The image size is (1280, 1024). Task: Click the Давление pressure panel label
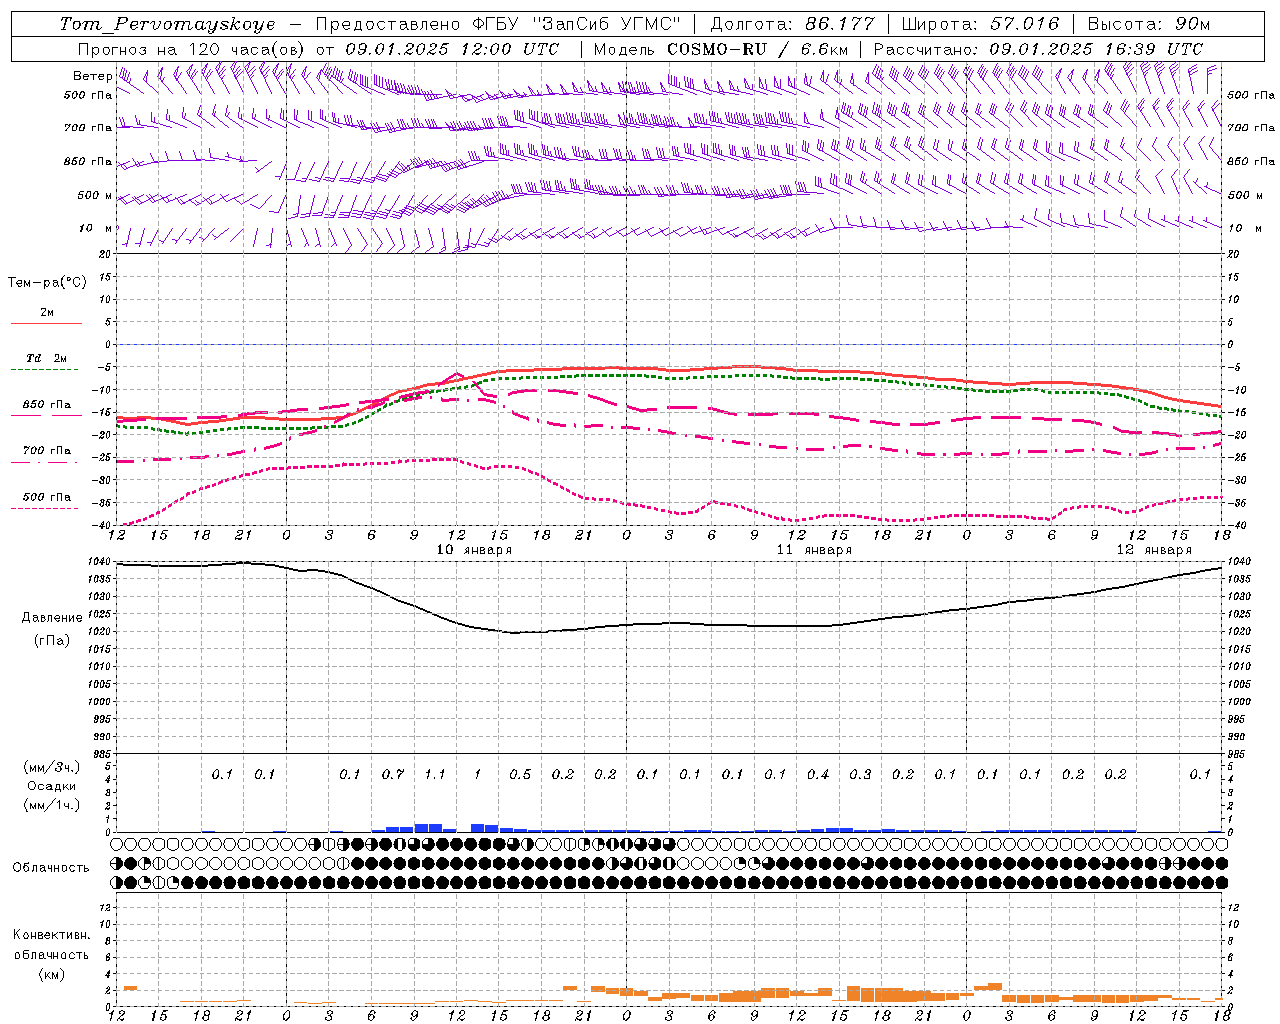pos(52,618)
